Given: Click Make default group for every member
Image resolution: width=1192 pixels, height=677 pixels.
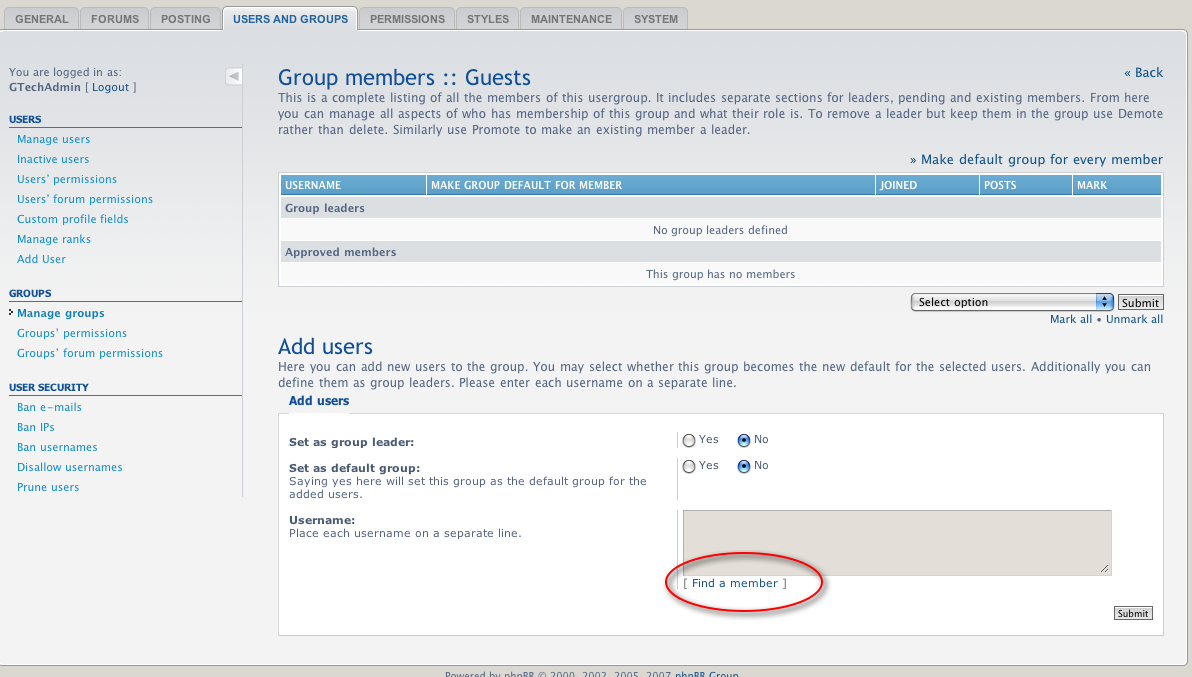Looking at the screenshot, I should point(1036,160).
